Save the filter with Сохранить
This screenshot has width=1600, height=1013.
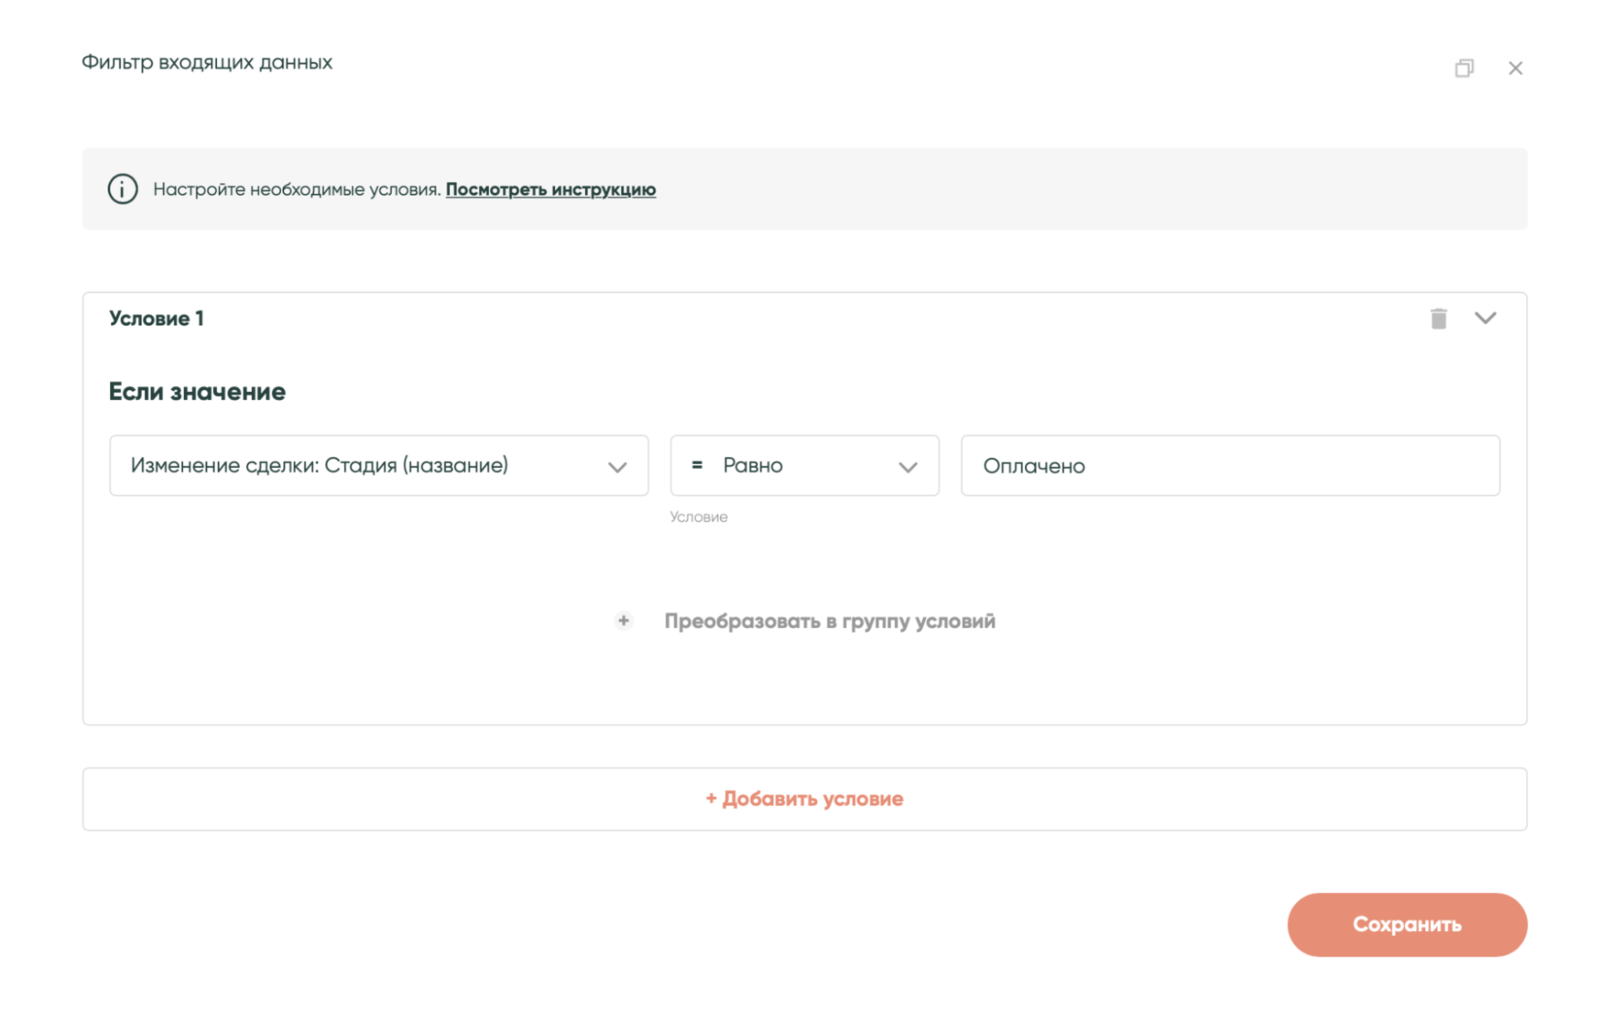click(1406, 924)
